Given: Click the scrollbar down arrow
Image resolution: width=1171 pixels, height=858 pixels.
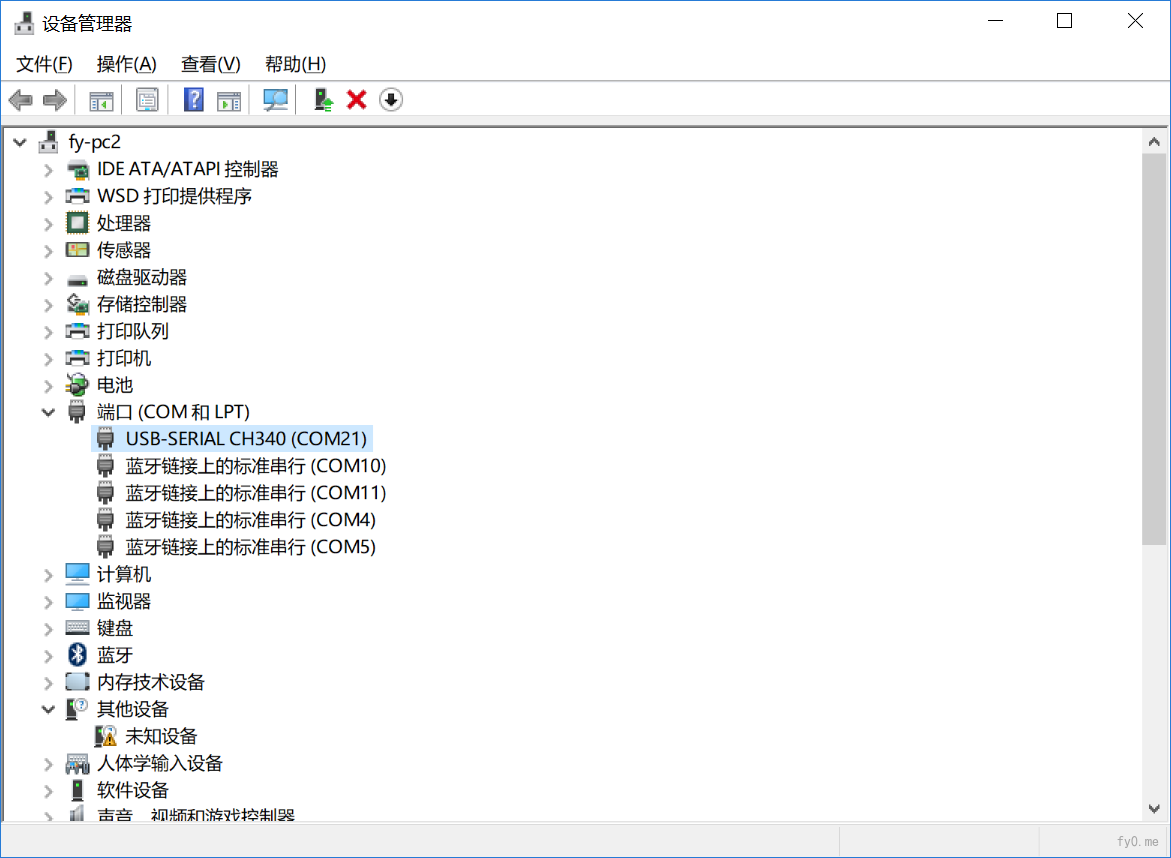Looking at the screenshot, I should click(1154, 809).
